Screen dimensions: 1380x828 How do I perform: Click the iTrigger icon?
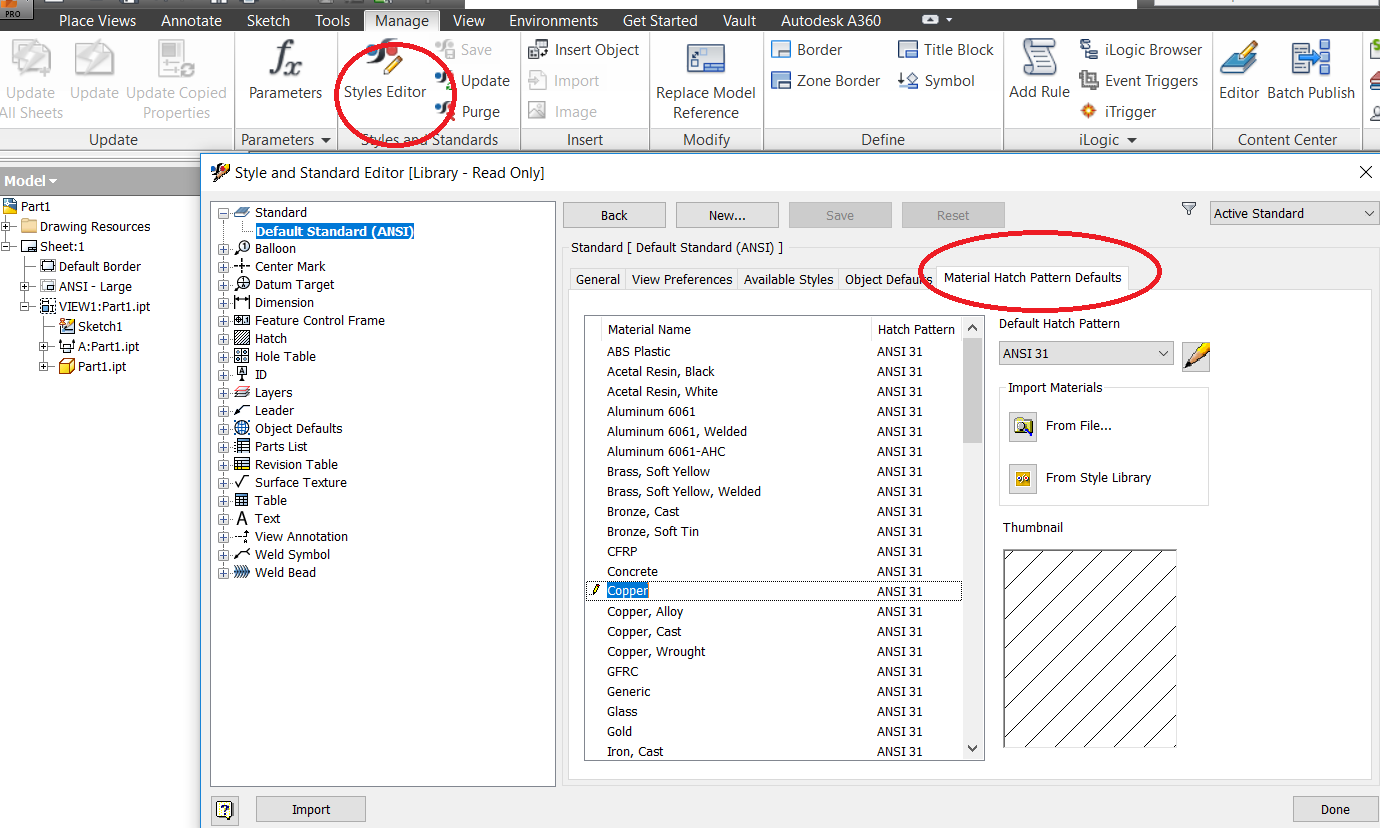1089,111
